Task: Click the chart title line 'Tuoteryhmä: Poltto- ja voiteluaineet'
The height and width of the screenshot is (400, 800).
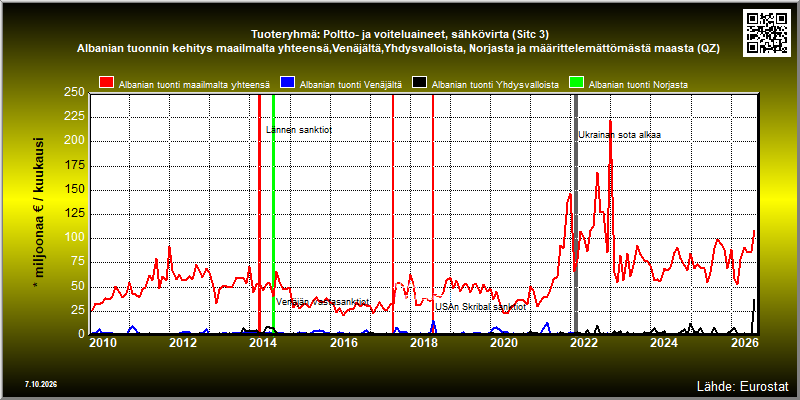Action: click(399, 35)
